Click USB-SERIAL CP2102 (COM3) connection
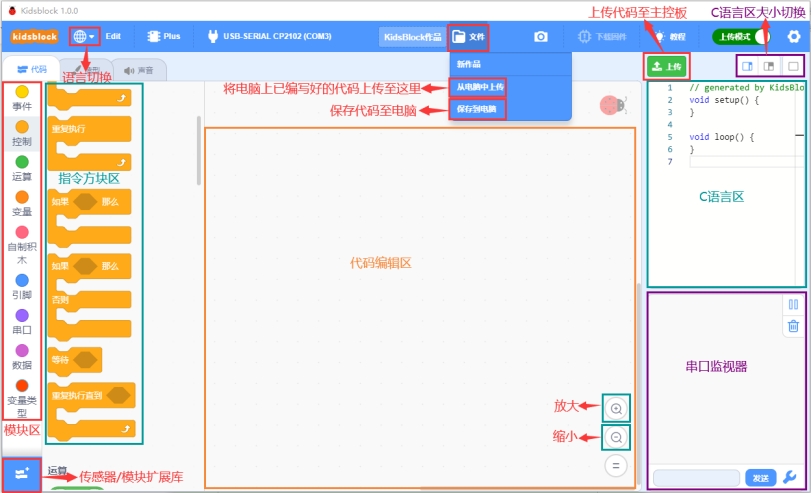The image size is (812, 493). click(269, 36)
